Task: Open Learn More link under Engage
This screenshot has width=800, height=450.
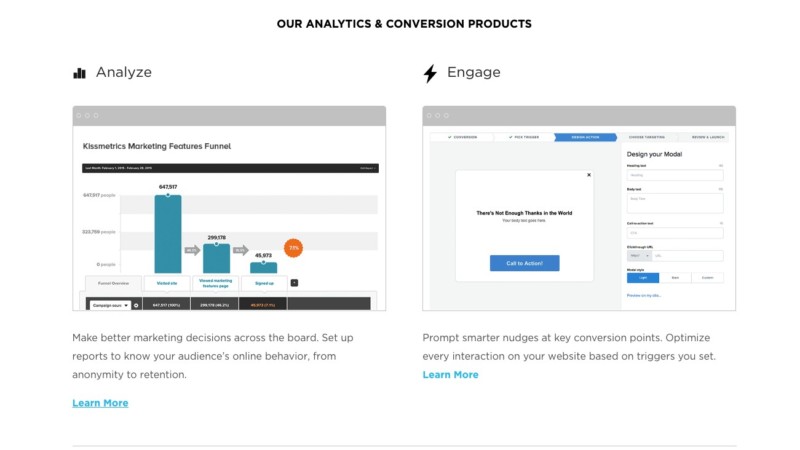Action: [x=450, y=375]
